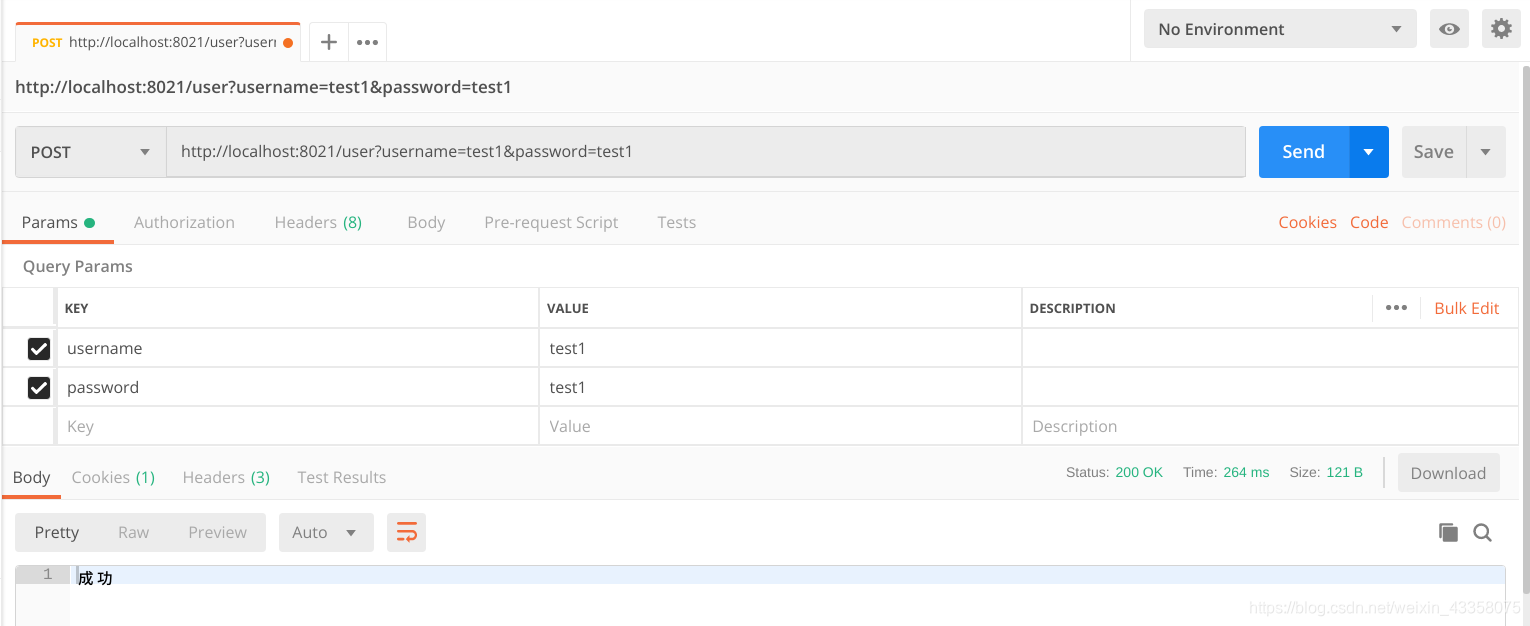Click the request URL input field

pyautogui.click(x=705, y=152)
